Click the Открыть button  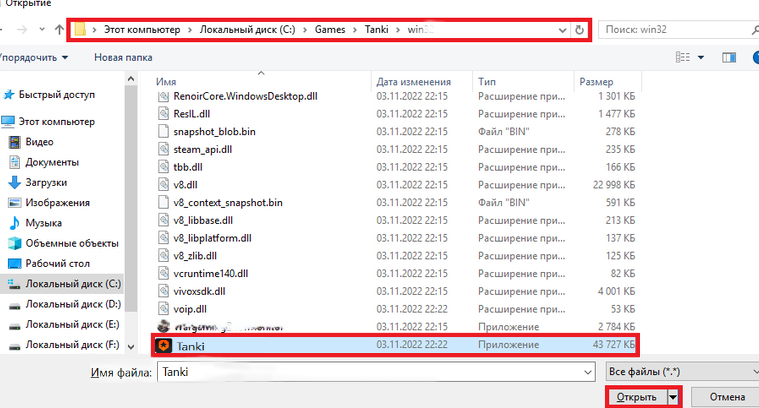[x=637, y=397]
